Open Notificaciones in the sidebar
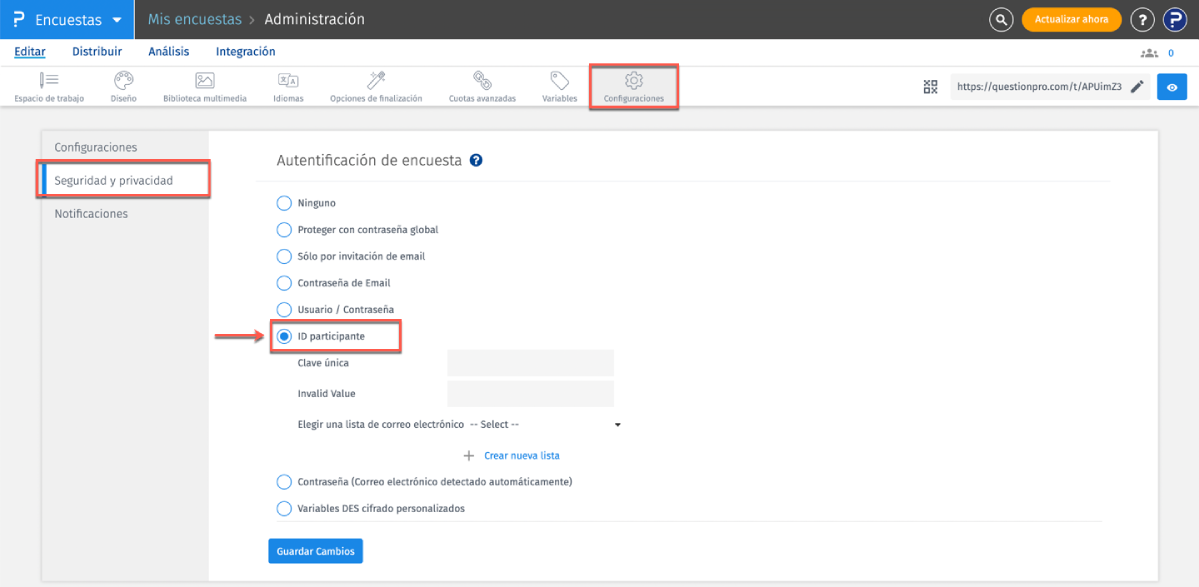The width and height of the screenshot is (1199, 587). point(91,214)
